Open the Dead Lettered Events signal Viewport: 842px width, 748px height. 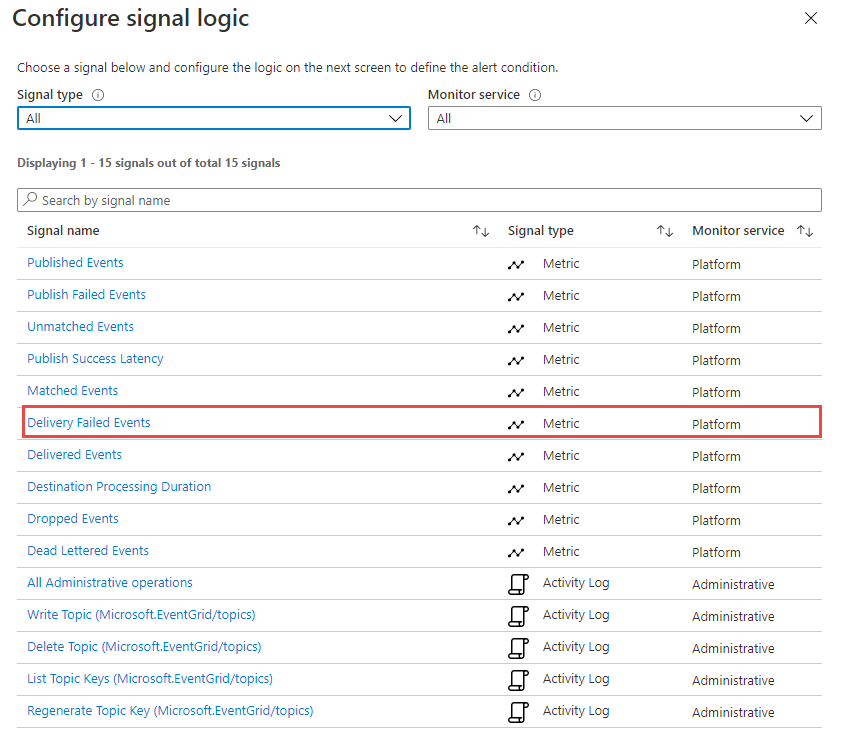point(88,550)
